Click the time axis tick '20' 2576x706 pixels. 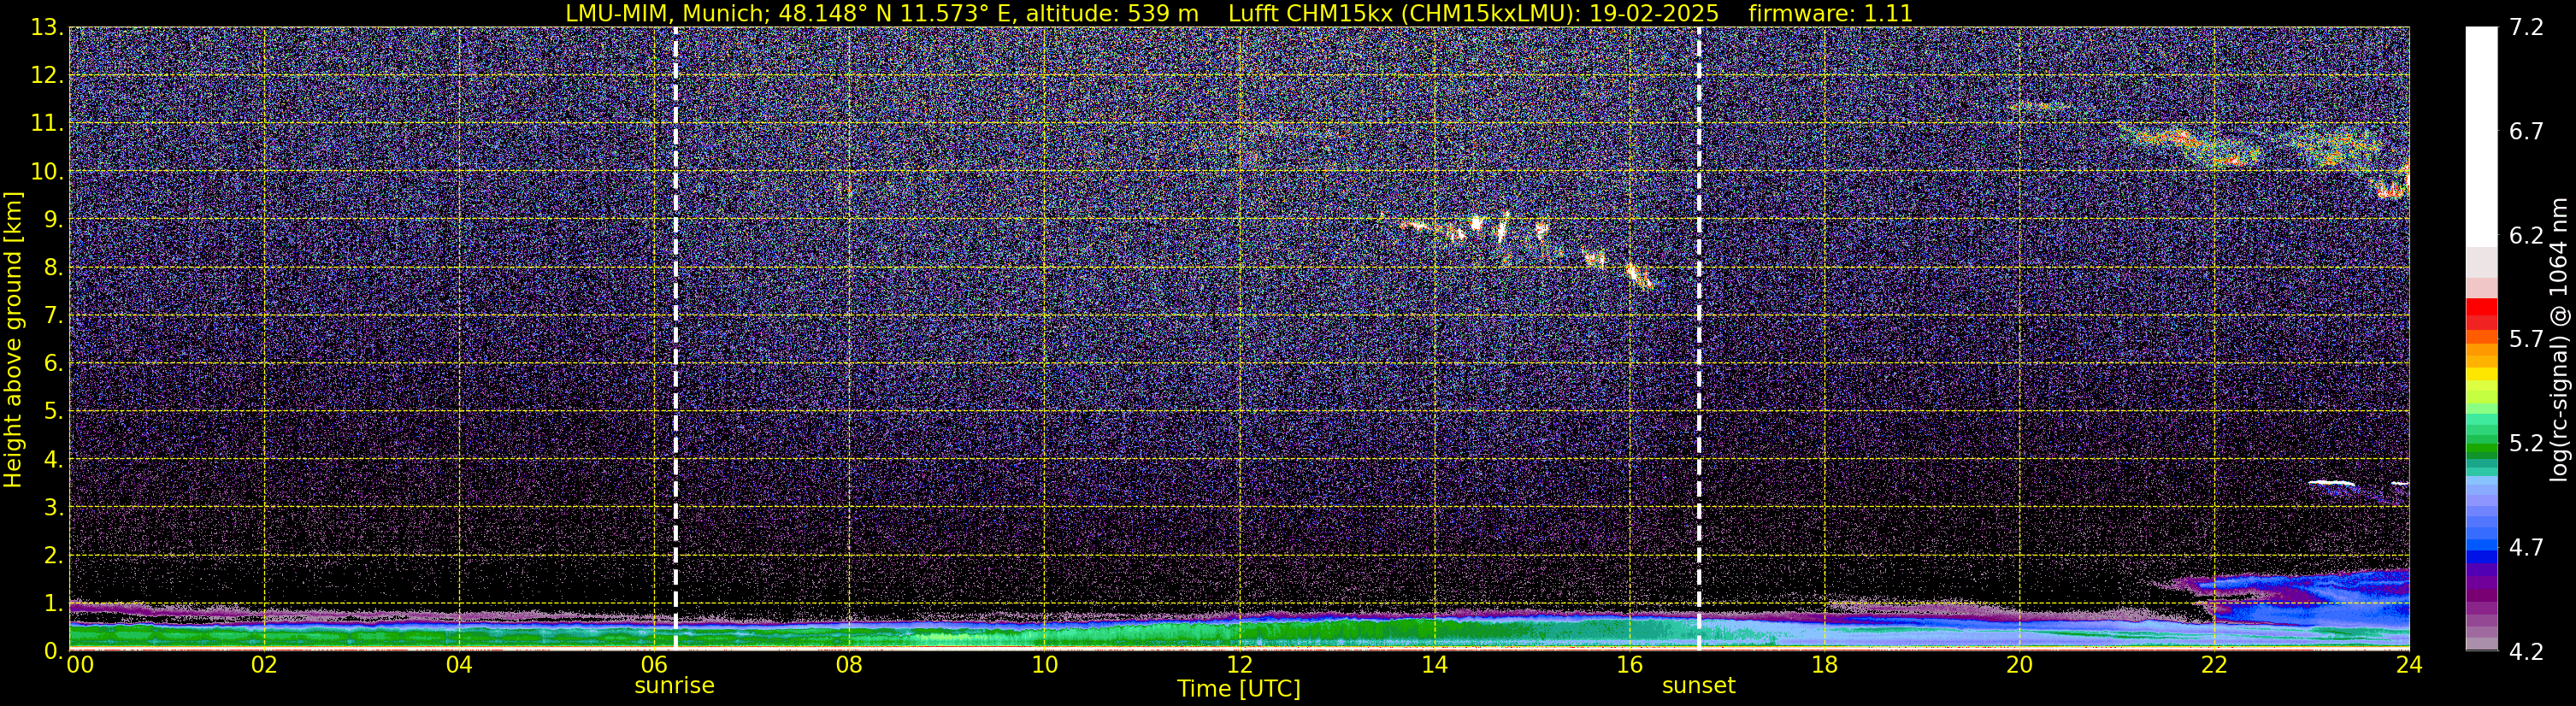click(x=2019, y=665)
